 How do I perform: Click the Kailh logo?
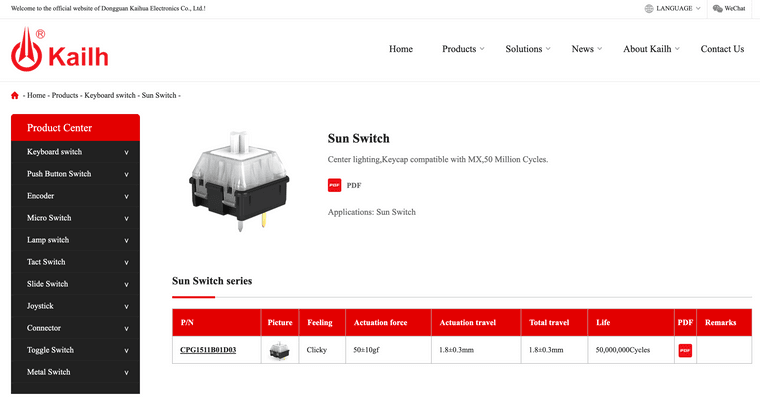59,49
